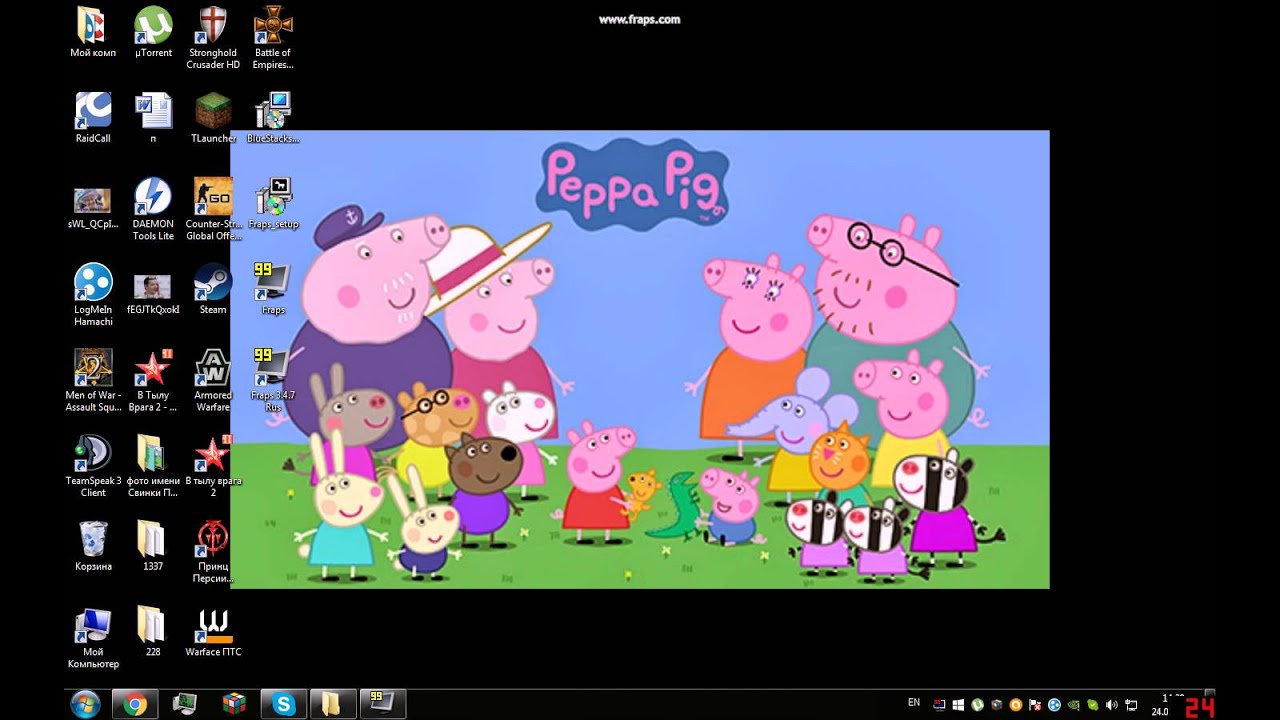Open the µTorrent desktop shortcut
The height and width of the screenshot is (720, 1280).
(x=153, y=26)
